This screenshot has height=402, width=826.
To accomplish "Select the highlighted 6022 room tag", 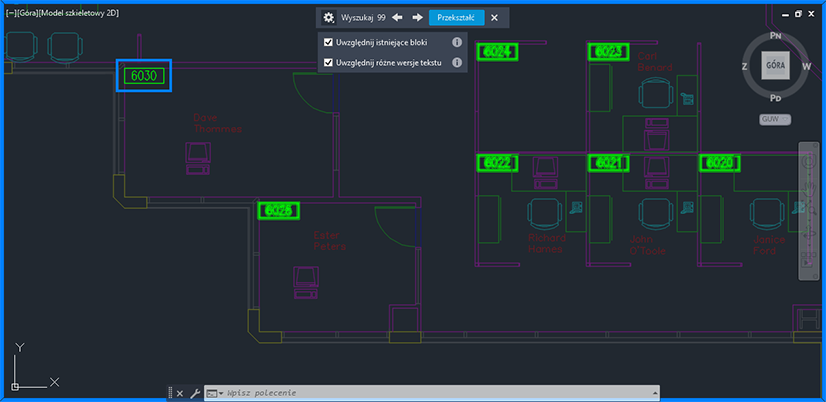I will [497, 163].
